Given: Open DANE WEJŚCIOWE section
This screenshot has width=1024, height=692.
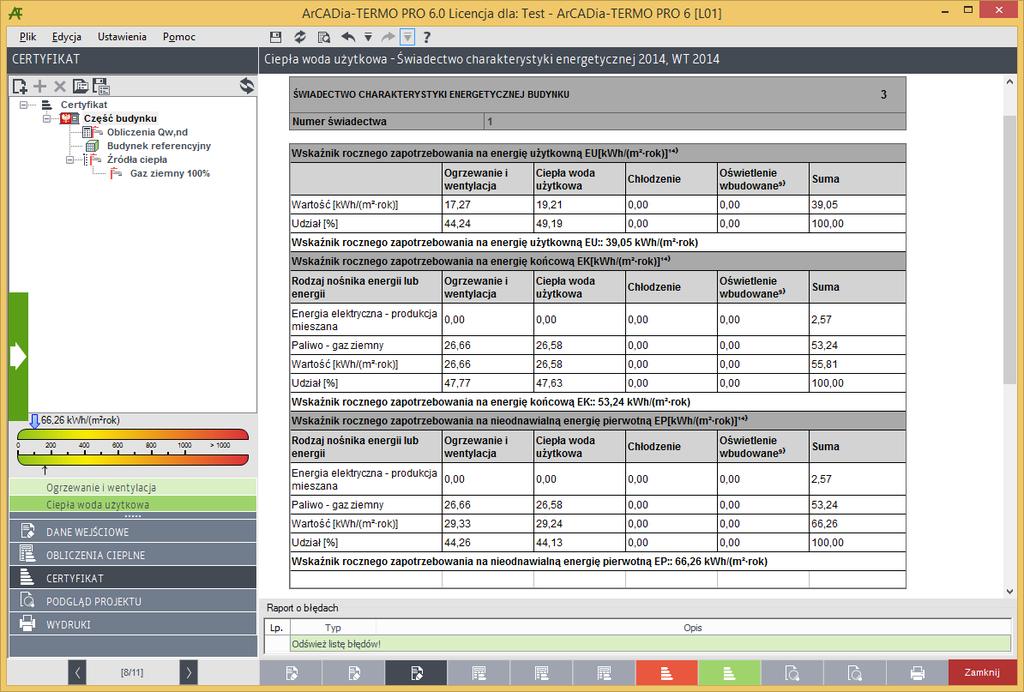Looking at the screenshot, I should coord(133,531).
